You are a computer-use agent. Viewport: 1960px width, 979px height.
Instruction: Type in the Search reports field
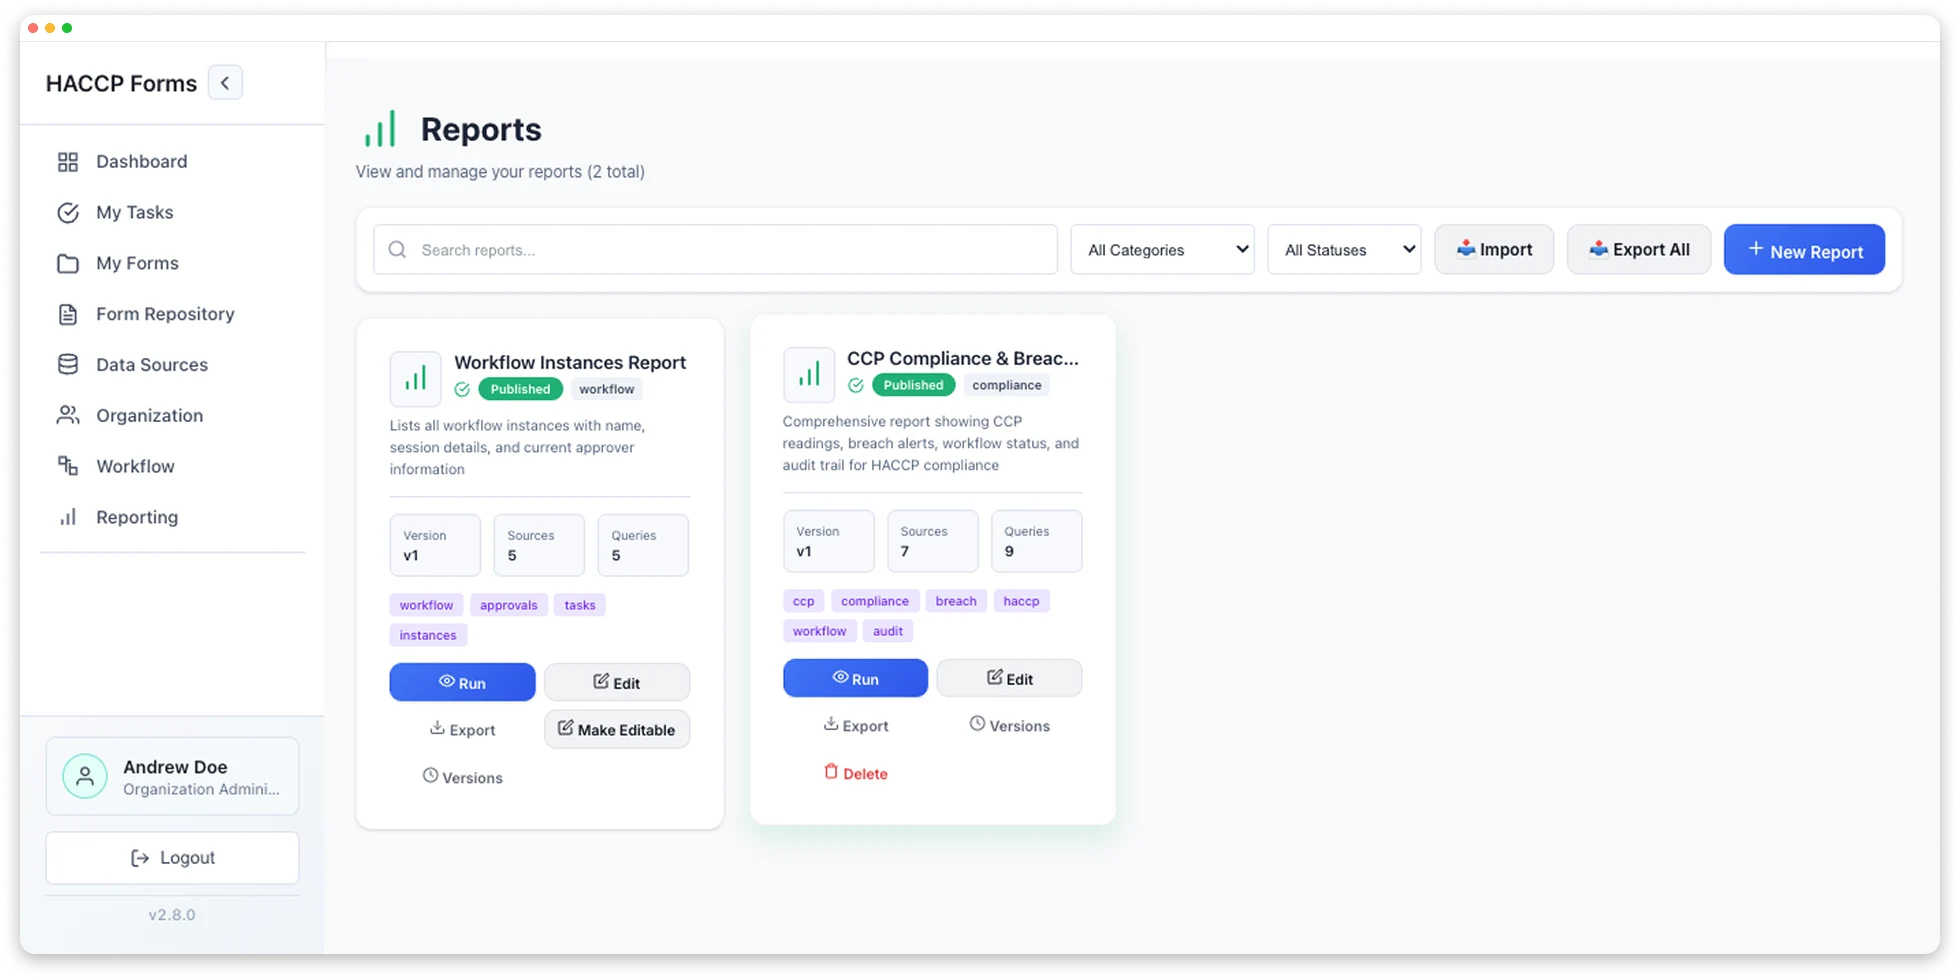pyautogui.click(x=715, y=249)
